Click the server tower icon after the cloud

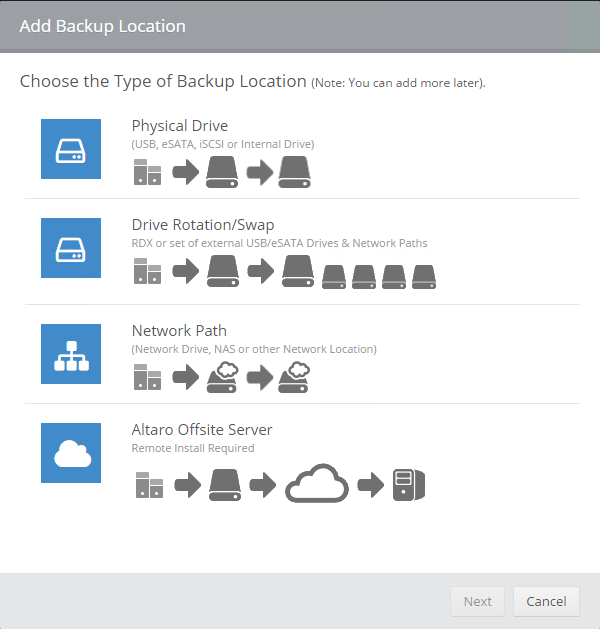point(409,485)
